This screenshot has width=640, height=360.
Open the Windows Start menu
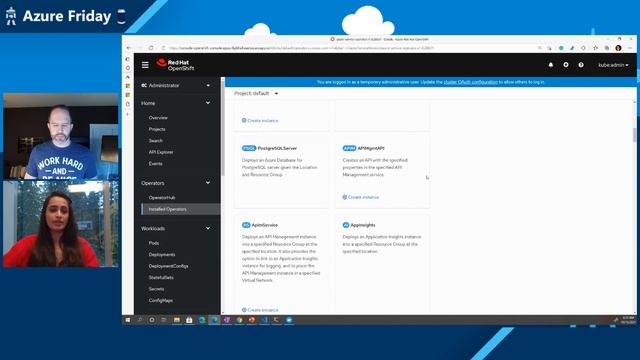tap(127, 320)
